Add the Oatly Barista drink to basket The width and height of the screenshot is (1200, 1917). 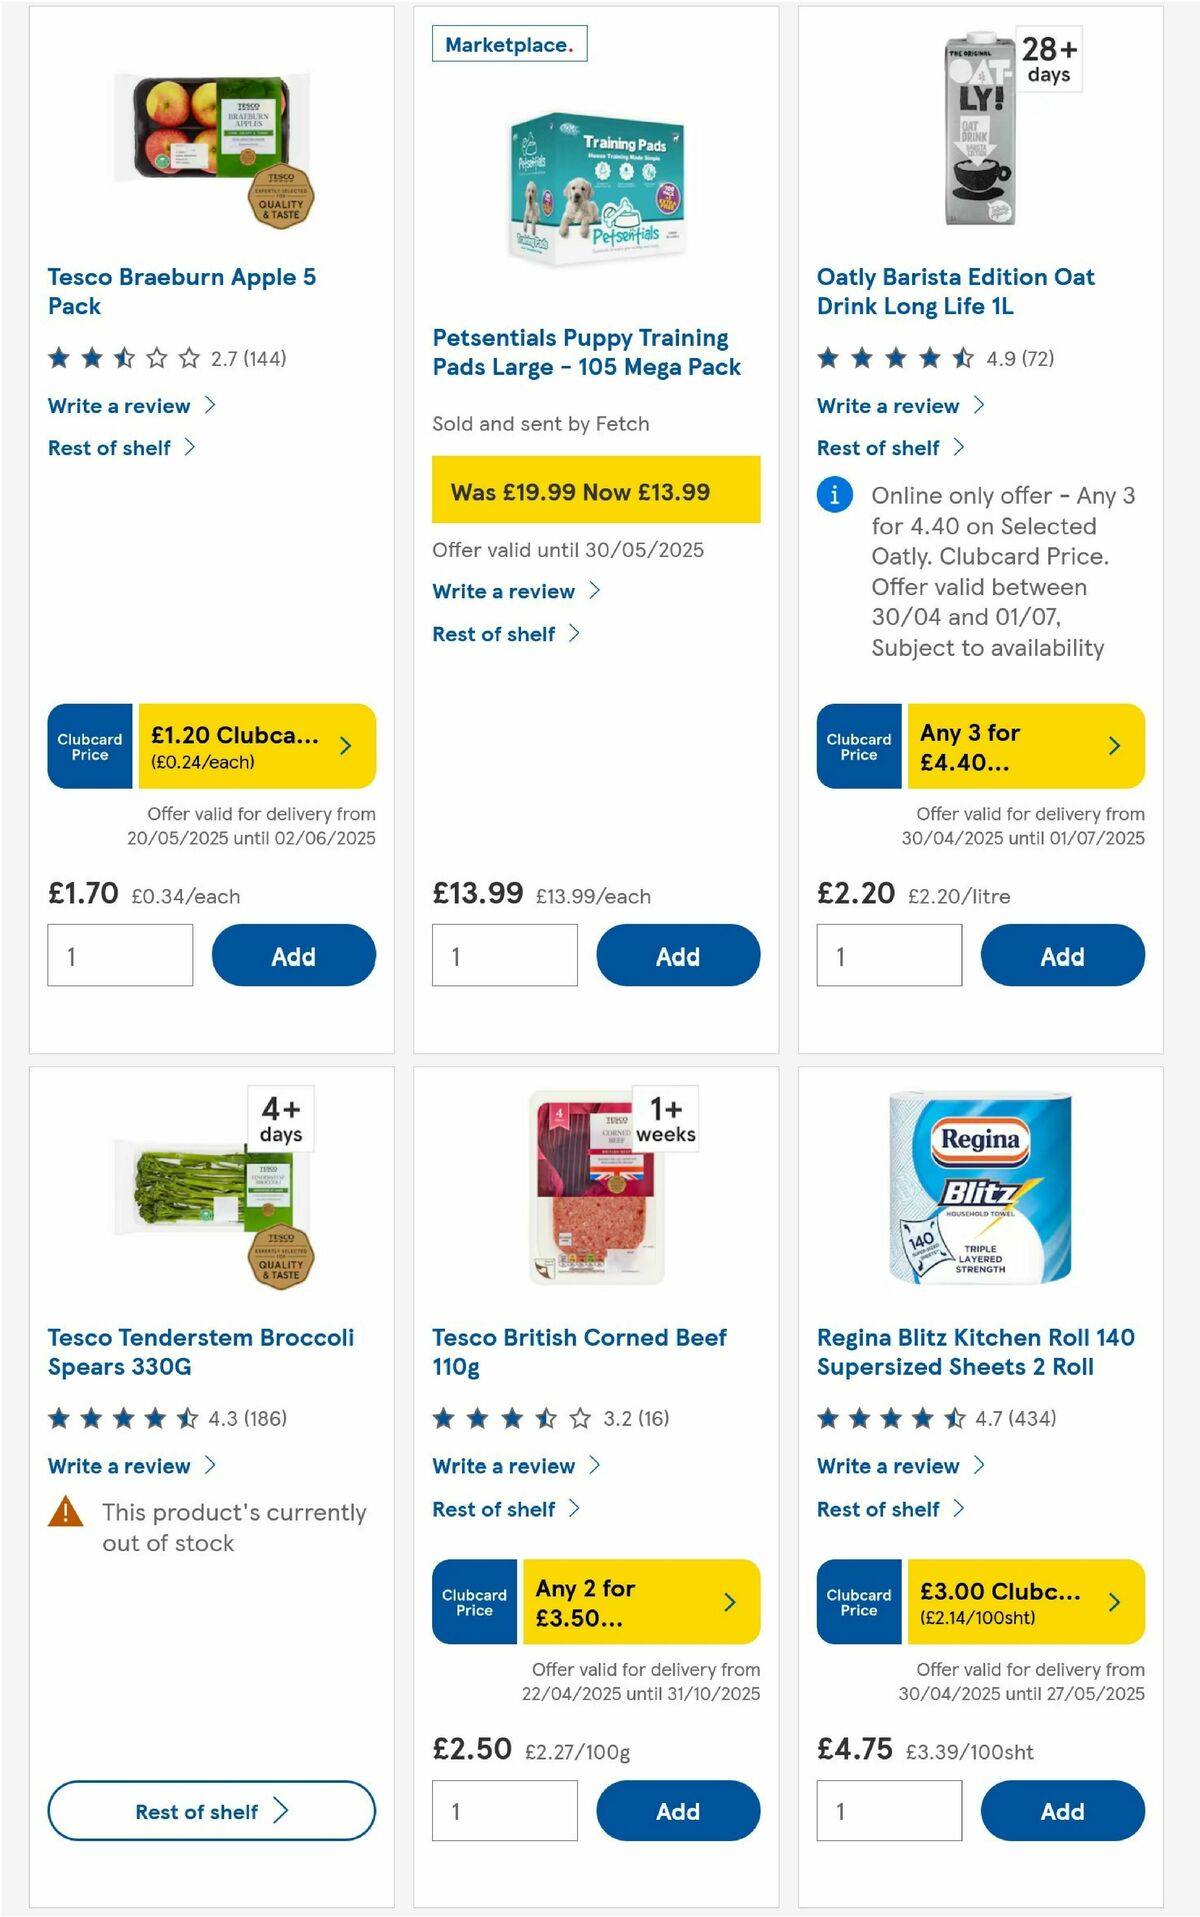point(1063,955)
